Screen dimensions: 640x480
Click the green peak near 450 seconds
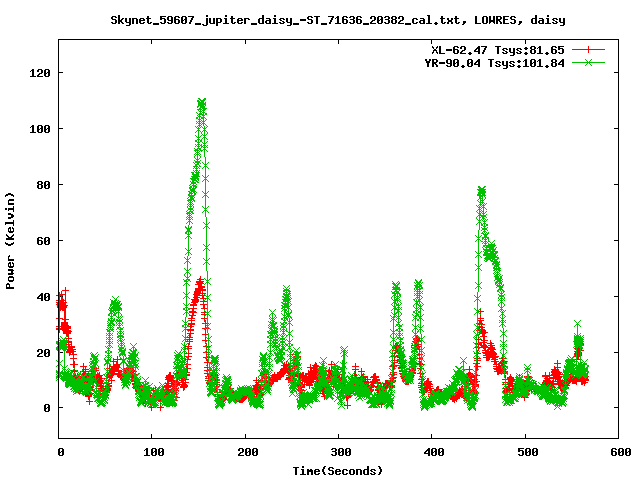482,191
